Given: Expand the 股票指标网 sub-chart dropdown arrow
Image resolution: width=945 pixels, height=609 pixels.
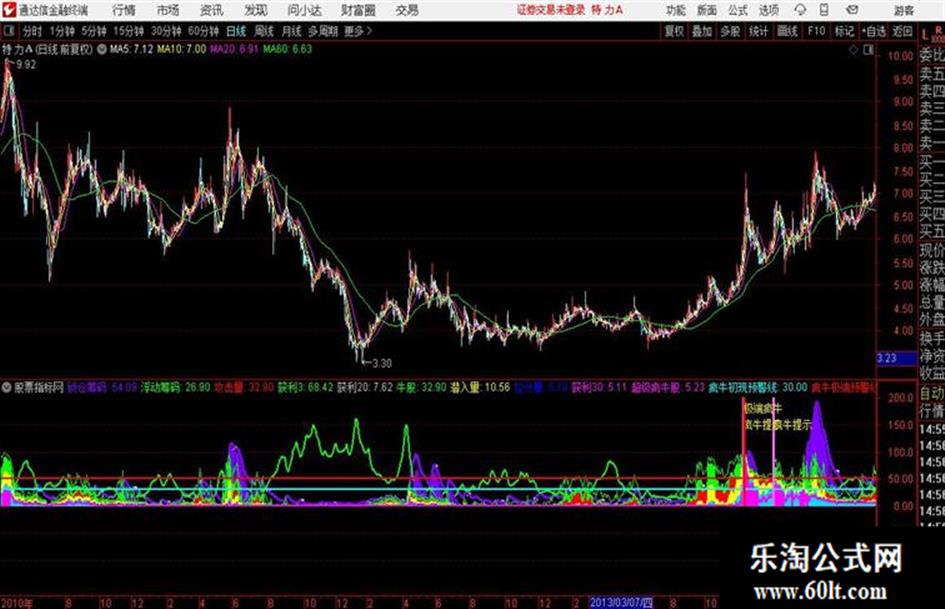Looking at the screenshot, I should coord(7,387).
